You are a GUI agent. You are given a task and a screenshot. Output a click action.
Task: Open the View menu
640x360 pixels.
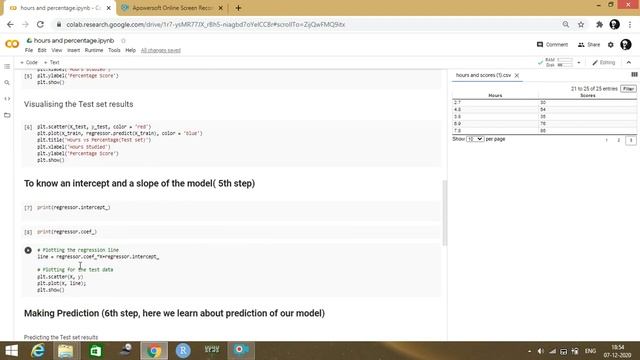[57, 50]
